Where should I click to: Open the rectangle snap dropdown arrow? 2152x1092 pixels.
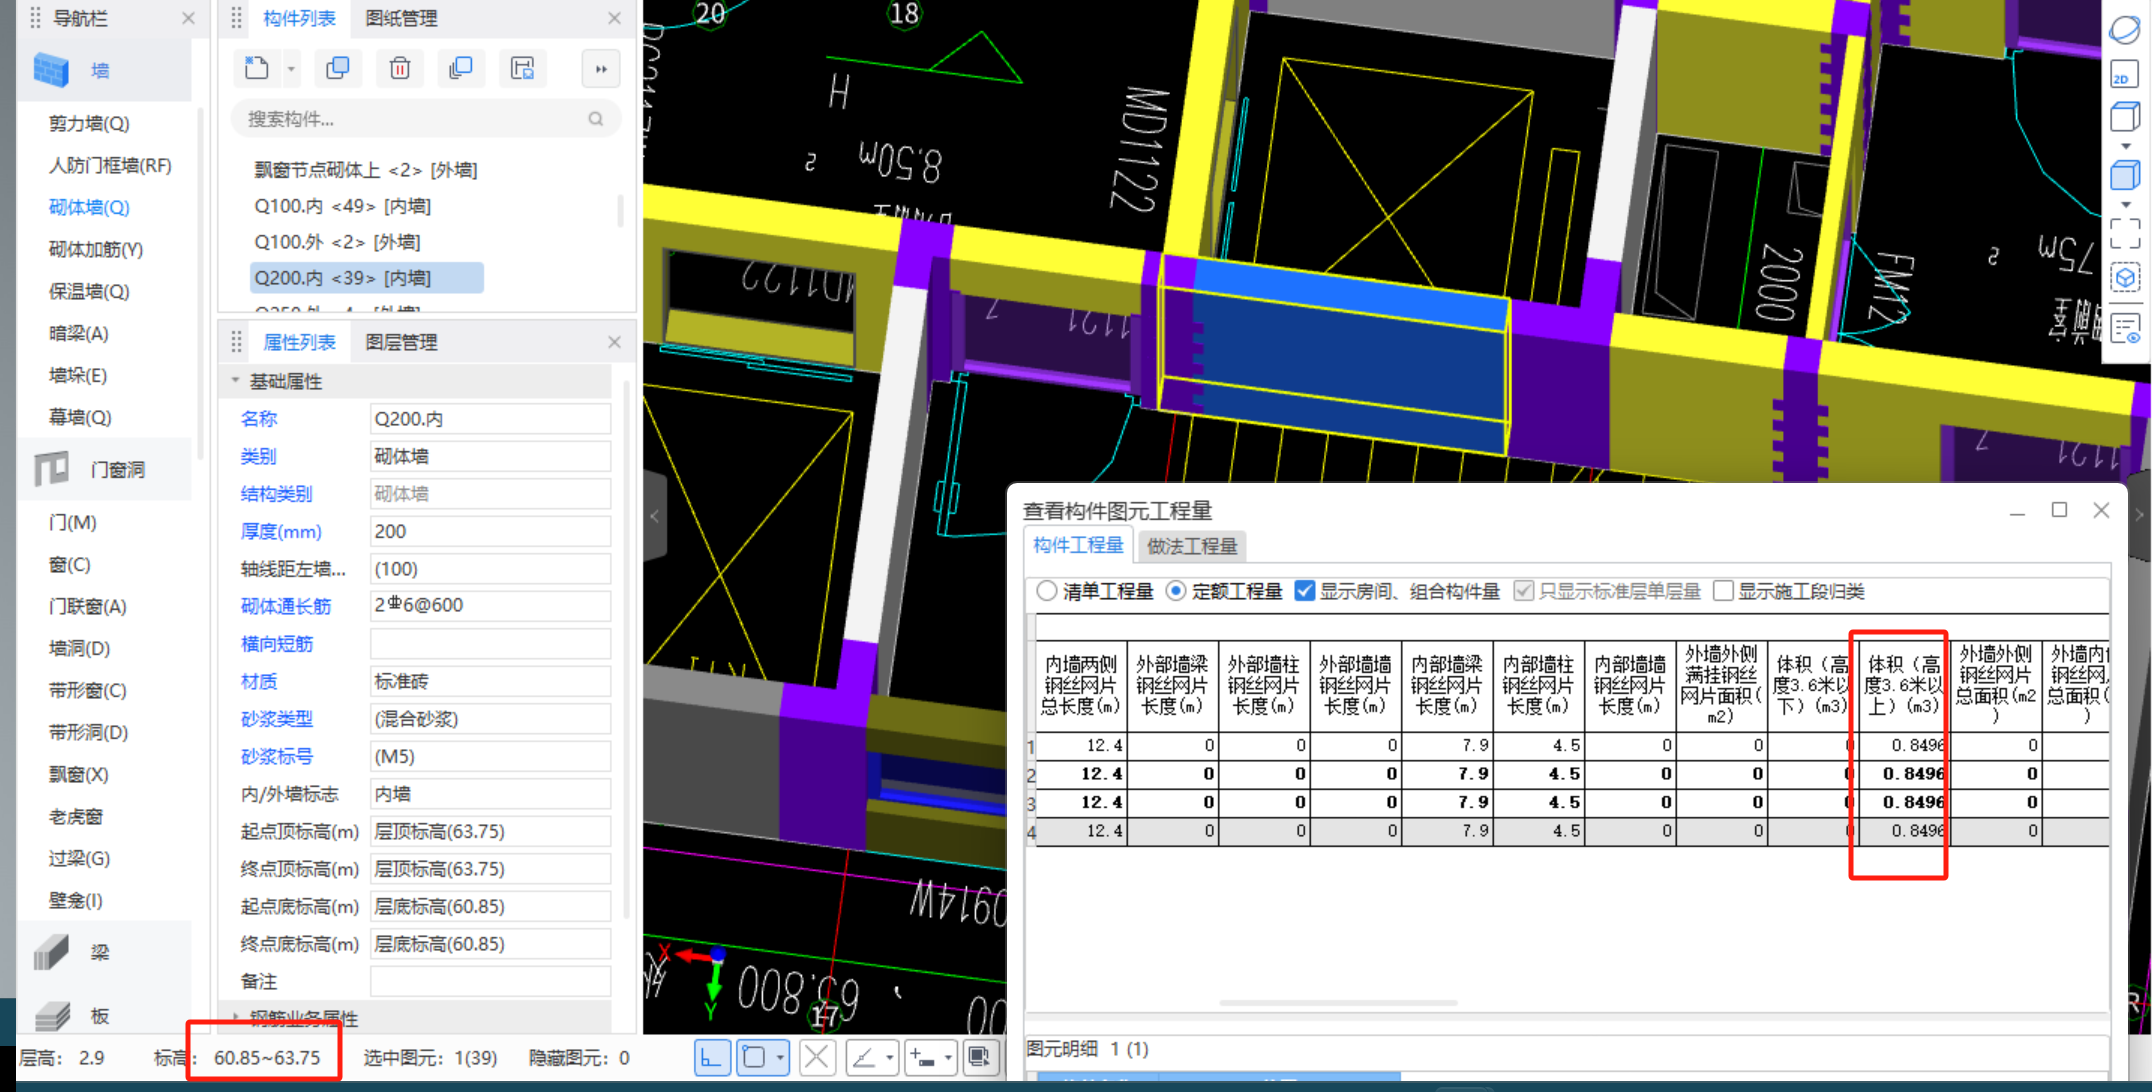pos(780,1057)
